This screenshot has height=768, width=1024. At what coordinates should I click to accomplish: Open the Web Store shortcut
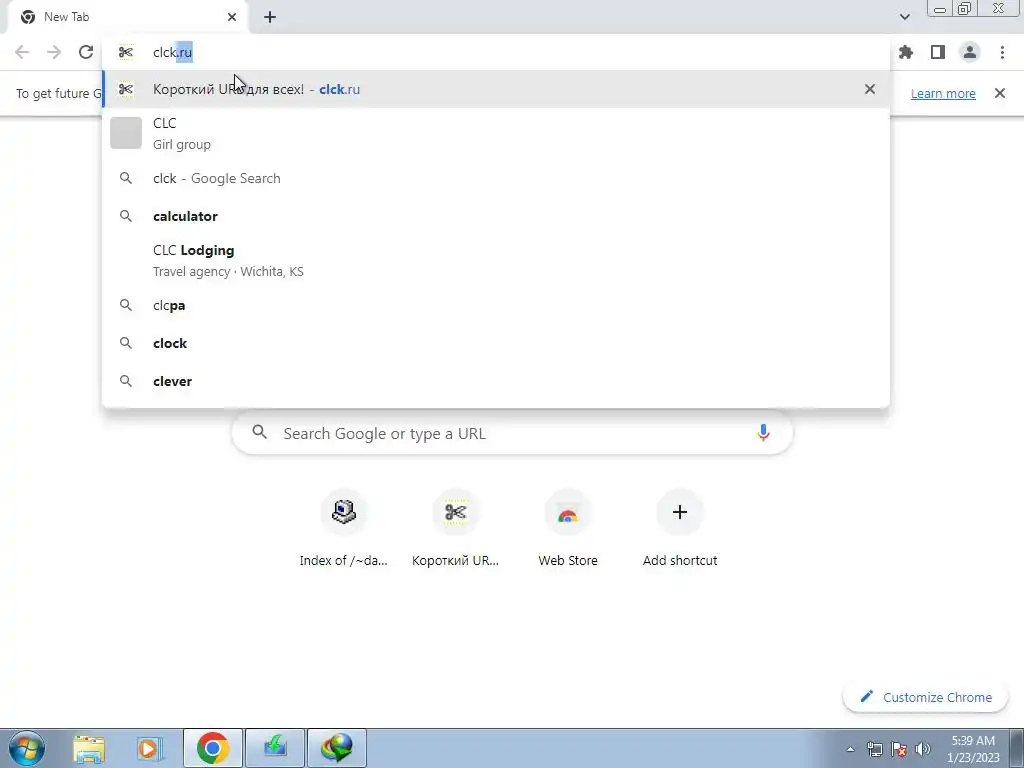568,528
